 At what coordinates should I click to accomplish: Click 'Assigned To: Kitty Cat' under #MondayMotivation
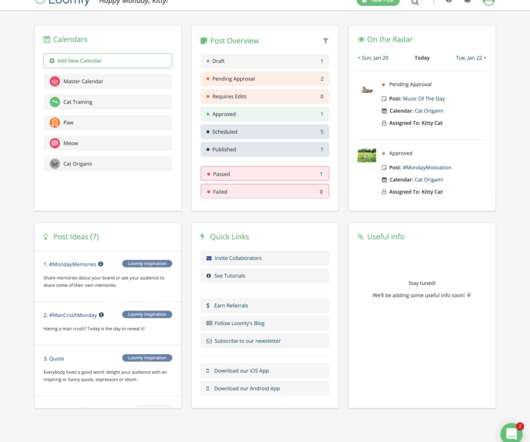point(416,192)
